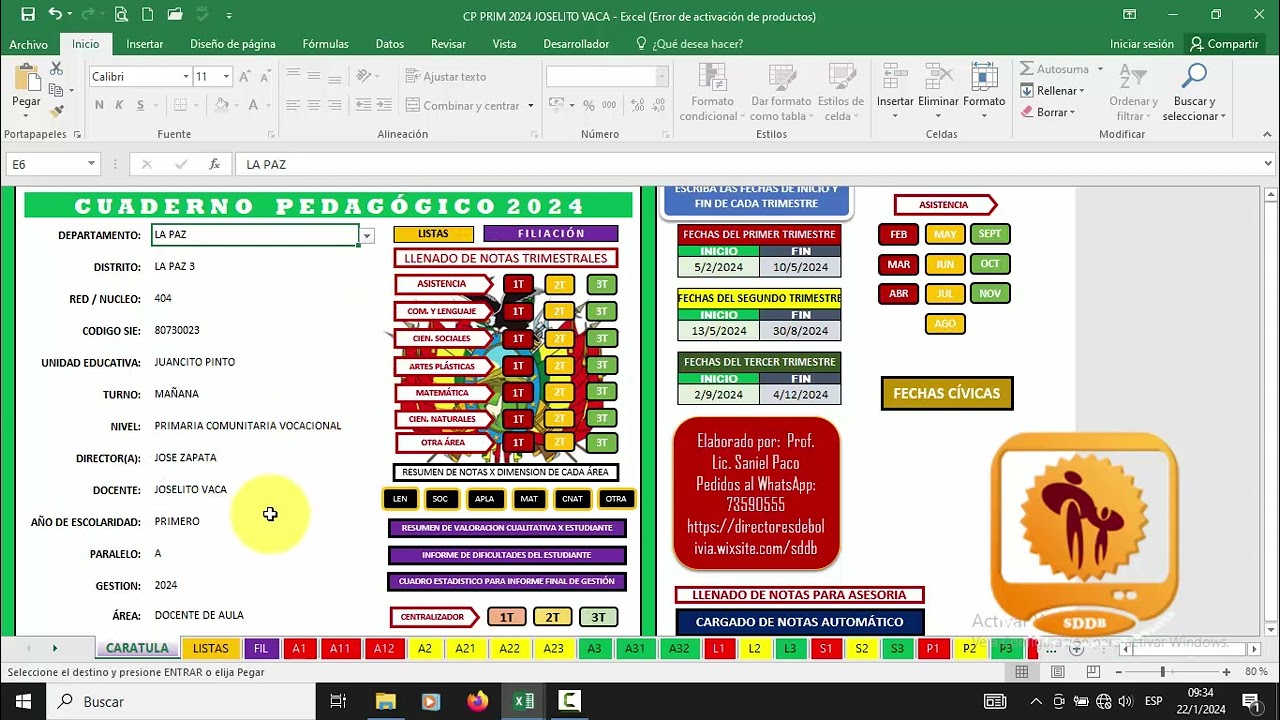Open the Combinar y centrar dropdown arrow
This screenshot has width=1280, height=720.
531,106
